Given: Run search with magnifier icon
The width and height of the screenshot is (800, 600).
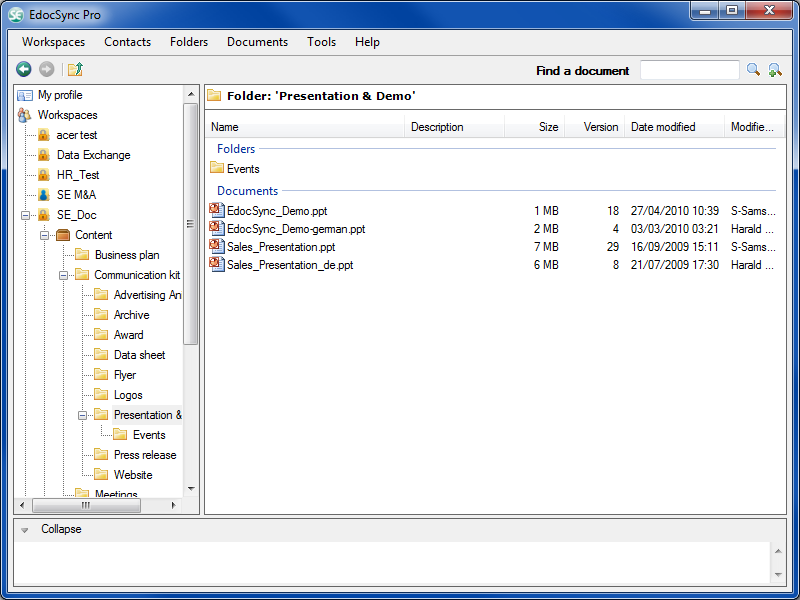Looking at the screenshot, I should pos(753,70).
